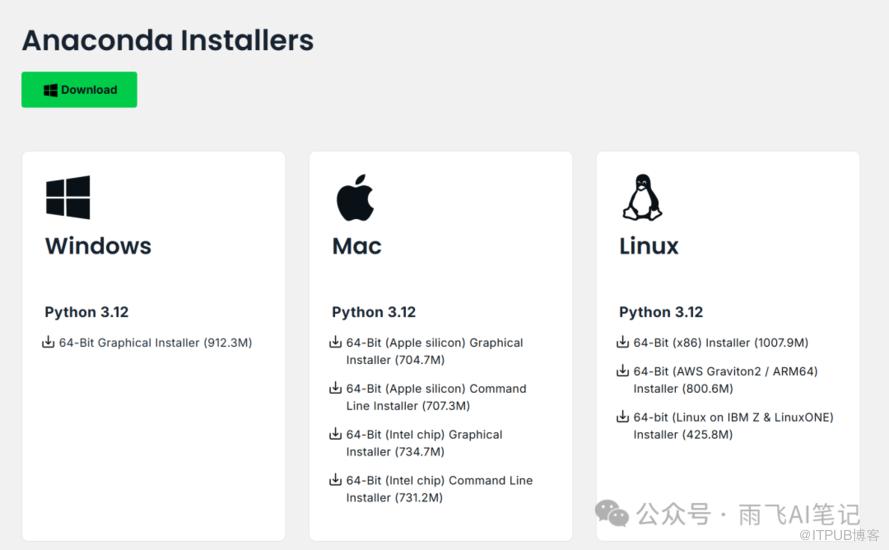Click the download icon for the Apple silicon Graphical Installer

point(336,342)
